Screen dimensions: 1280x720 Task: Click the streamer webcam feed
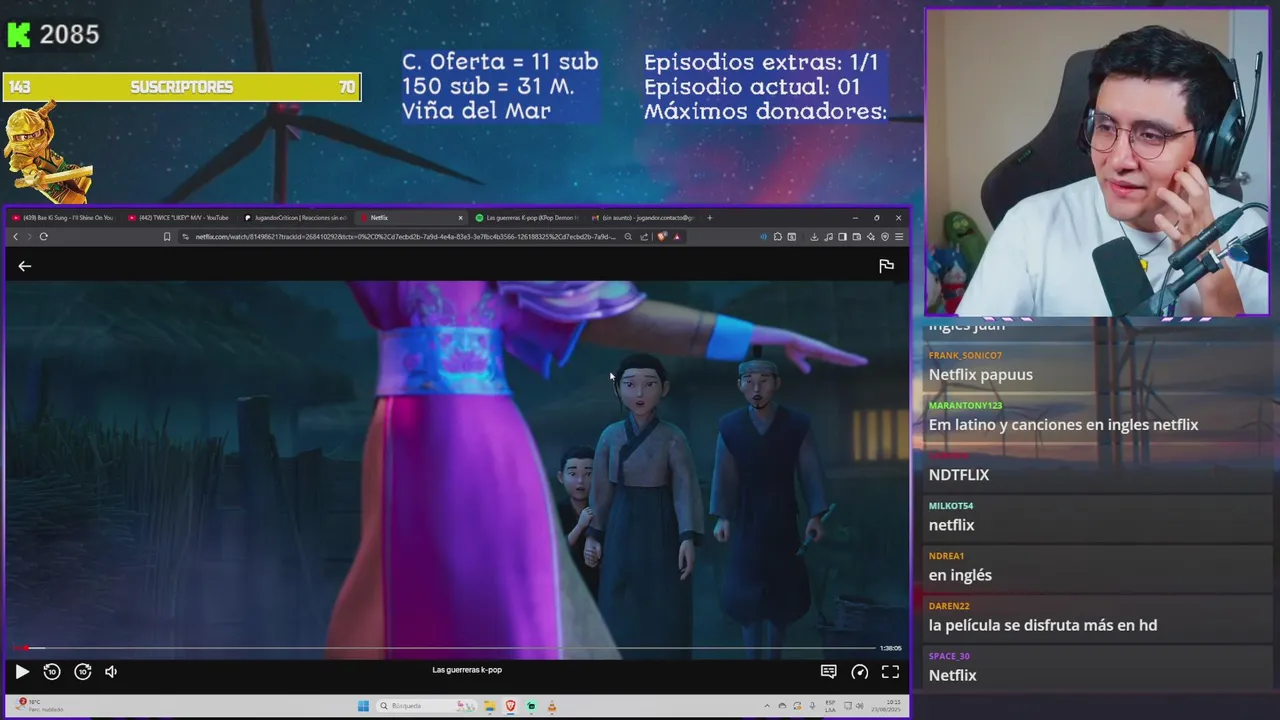[1097, 163]
